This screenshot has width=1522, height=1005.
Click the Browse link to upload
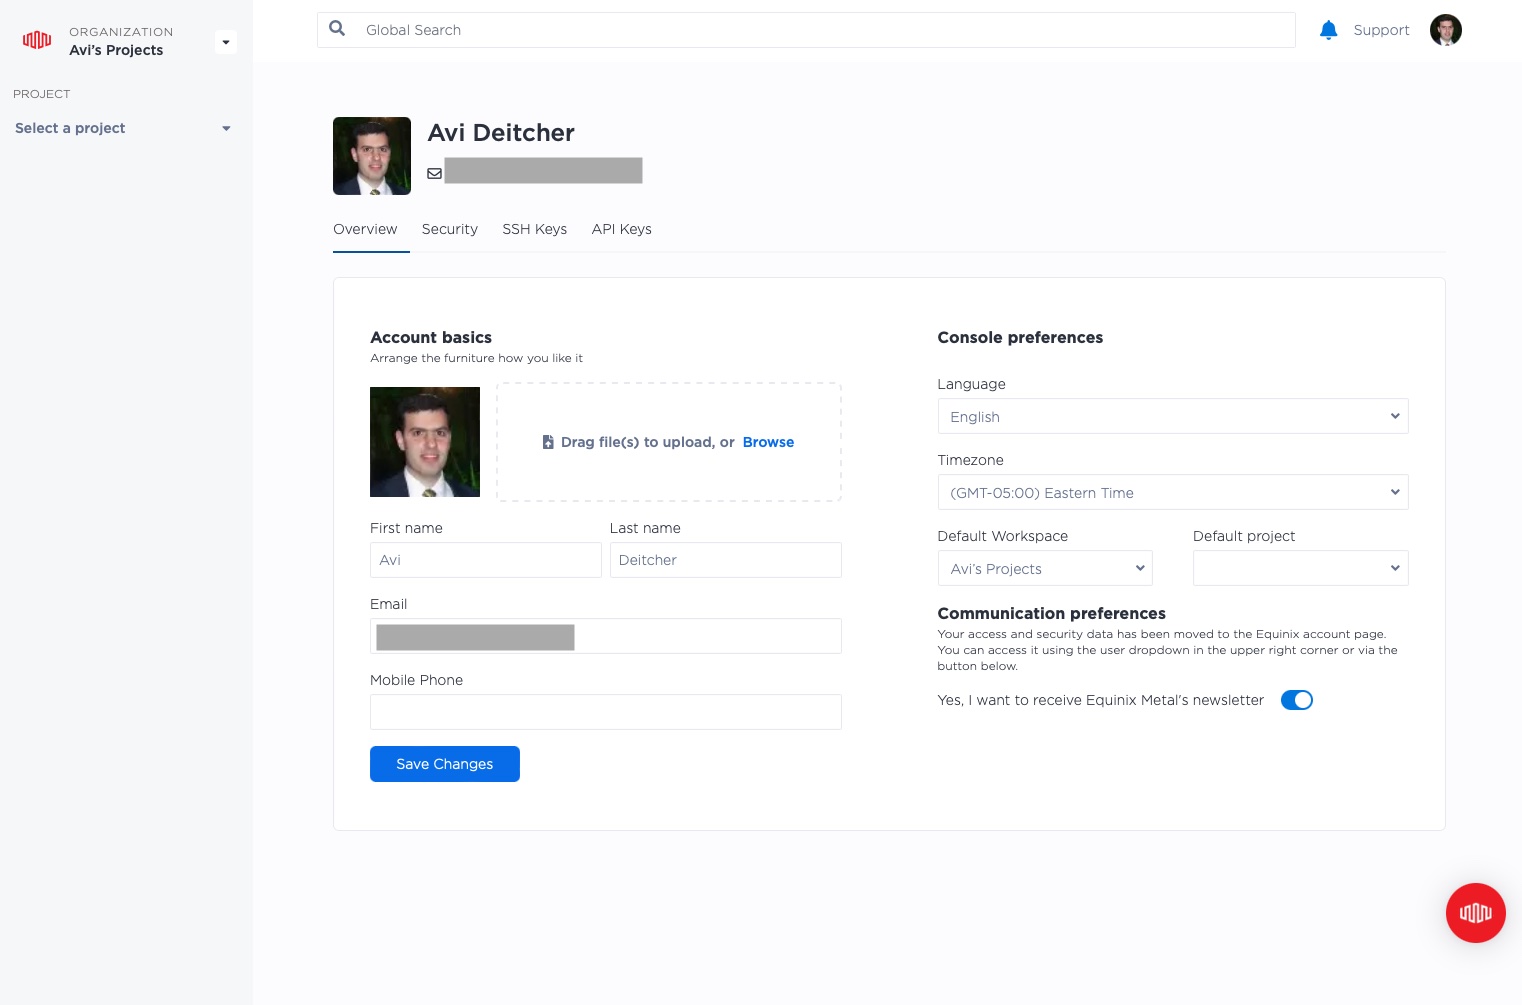click(x=768, y=442)
